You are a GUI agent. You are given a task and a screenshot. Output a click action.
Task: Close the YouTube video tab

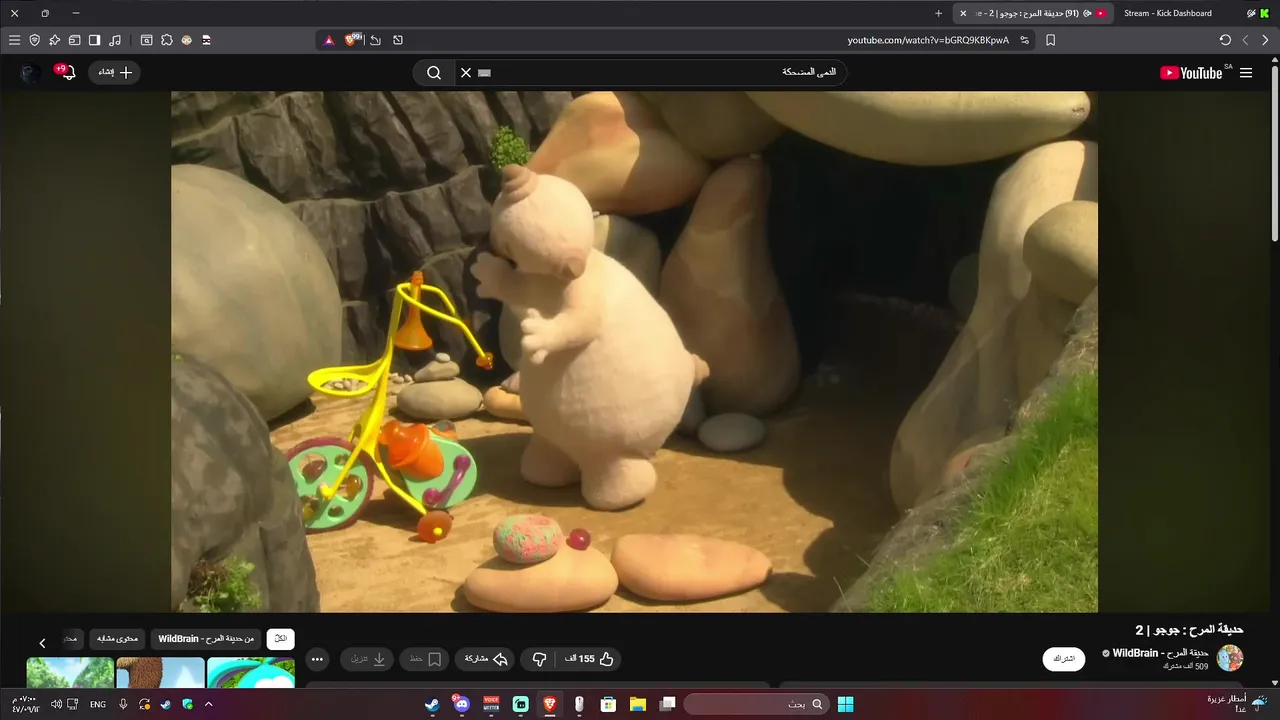click(963, 13)
